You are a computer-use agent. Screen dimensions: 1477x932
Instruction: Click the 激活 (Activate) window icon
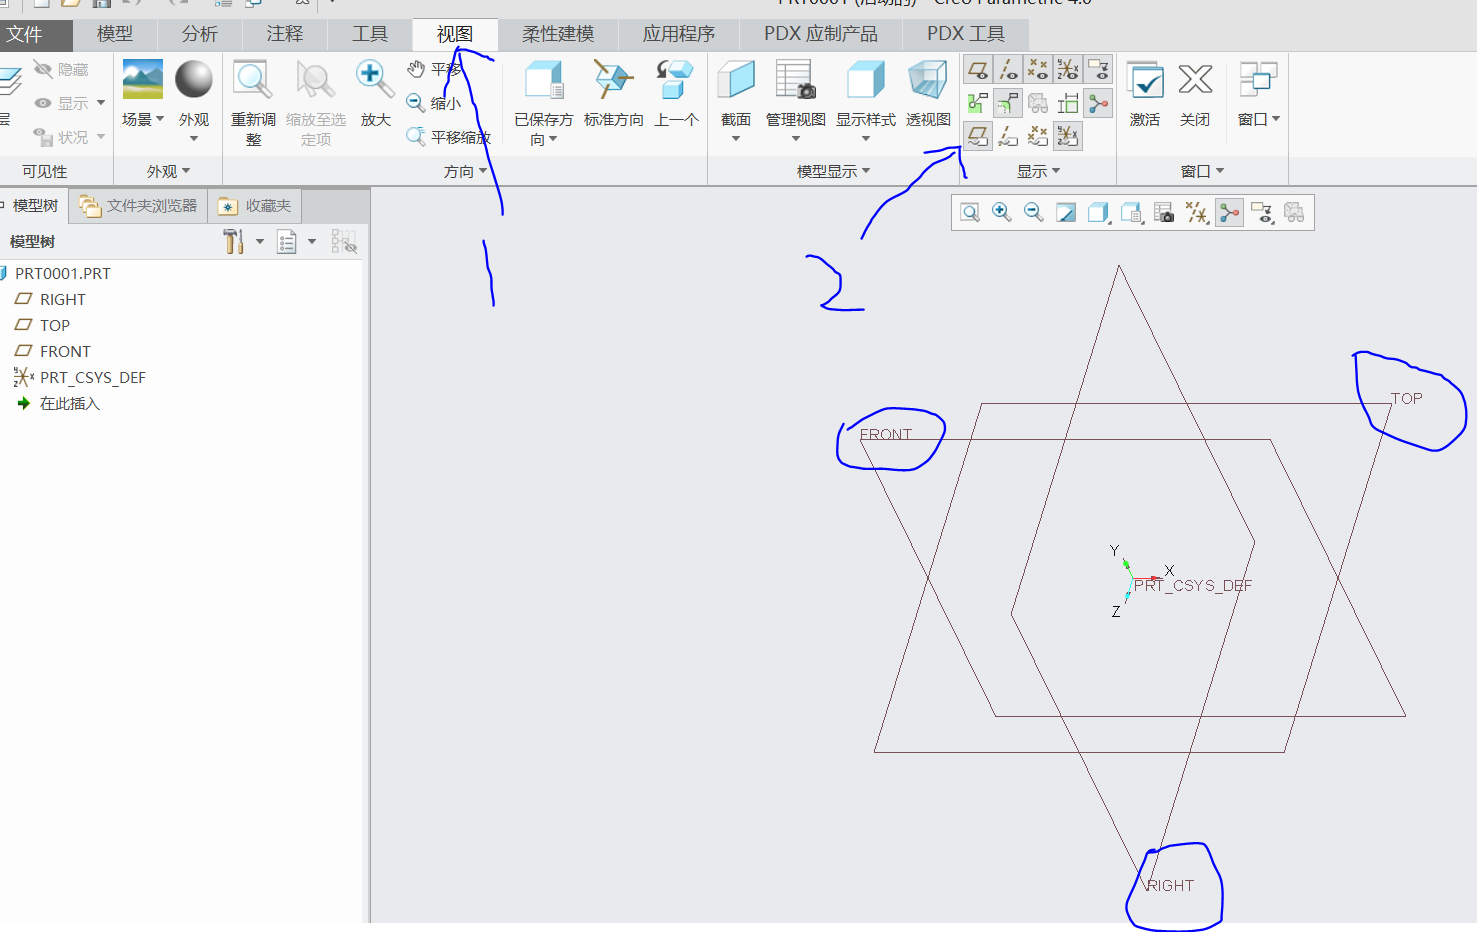pos(1145,81)
